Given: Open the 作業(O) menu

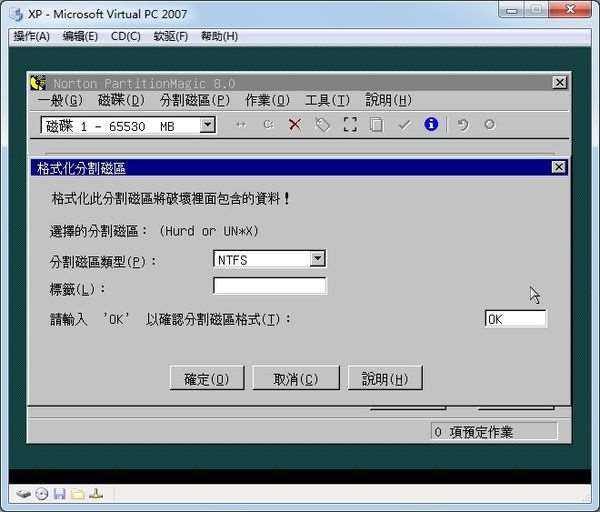Looking at the screenshot, I should pos(267,100).
